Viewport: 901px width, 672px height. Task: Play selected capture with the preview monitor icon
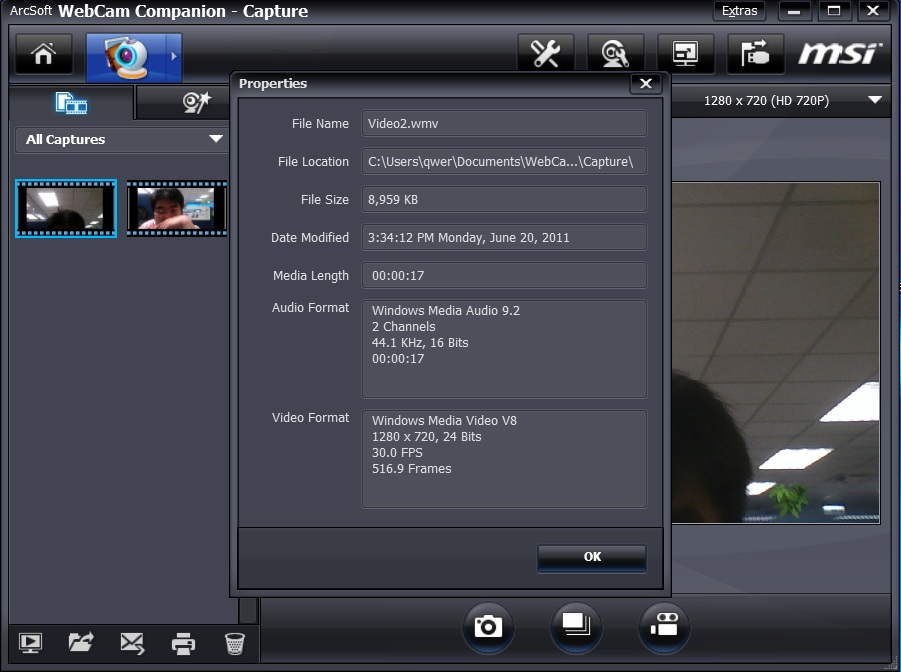(30, 643)
